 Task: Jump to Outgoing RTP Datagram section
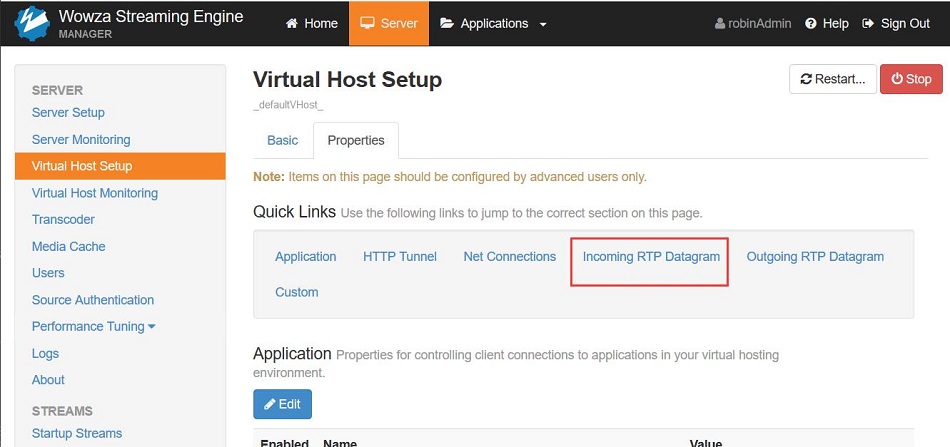pyautogui.click(x=815, y=256)
